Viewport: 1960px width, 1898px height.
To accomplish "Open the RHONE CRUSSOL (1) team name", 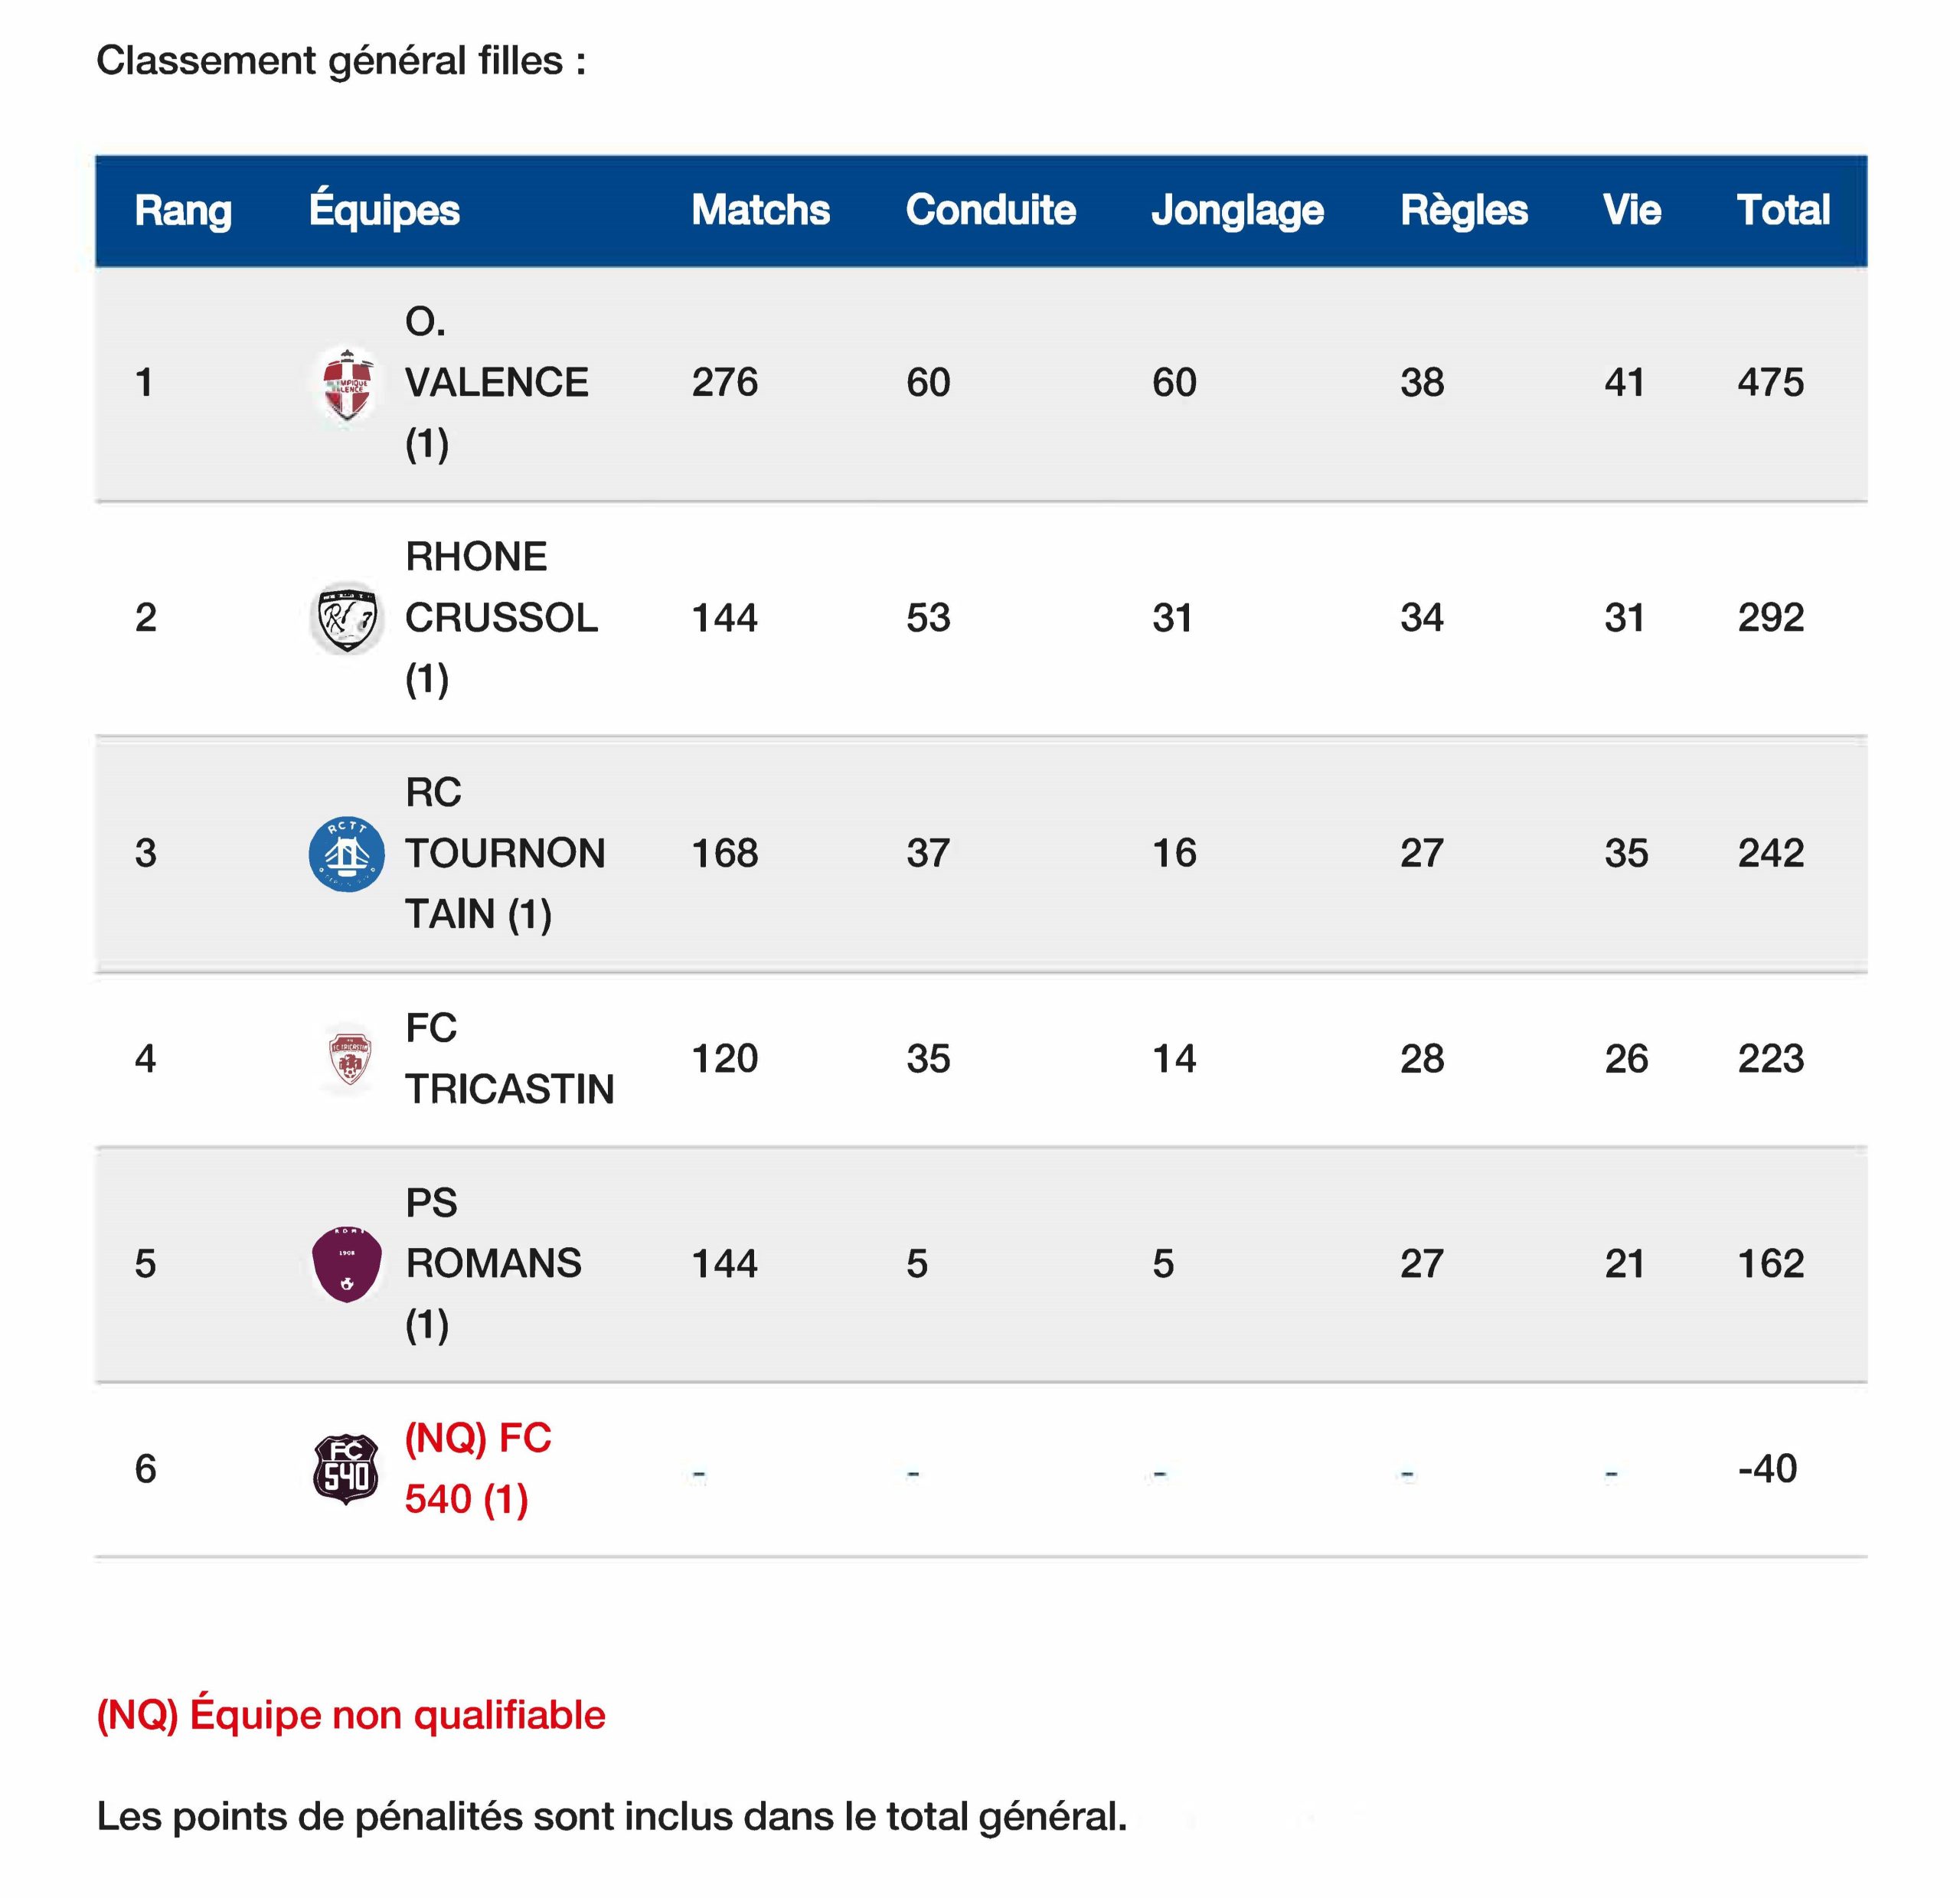I will pos(500,618).
